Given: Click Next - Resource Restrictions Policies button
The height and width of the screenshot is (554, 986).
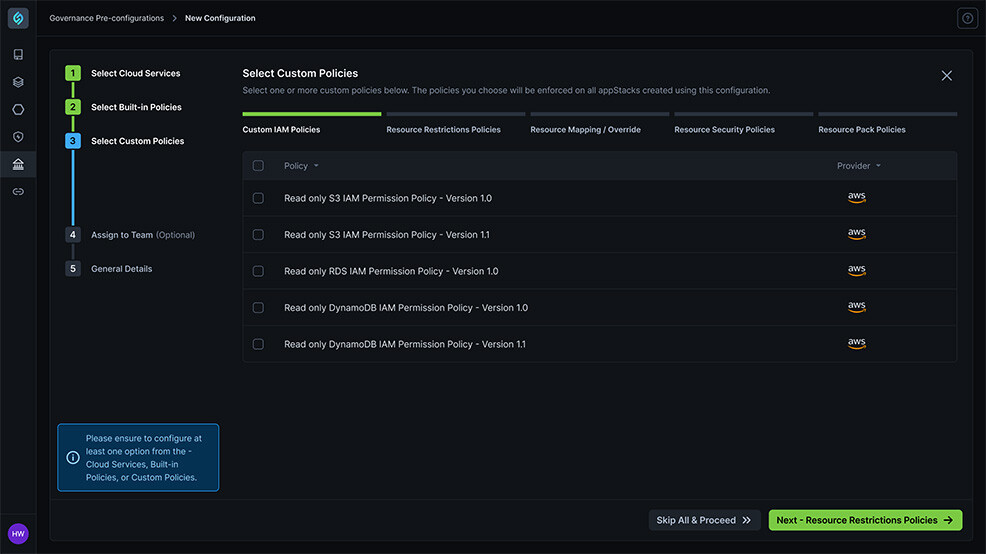Looking at the screenshot, I should (865, 520).
